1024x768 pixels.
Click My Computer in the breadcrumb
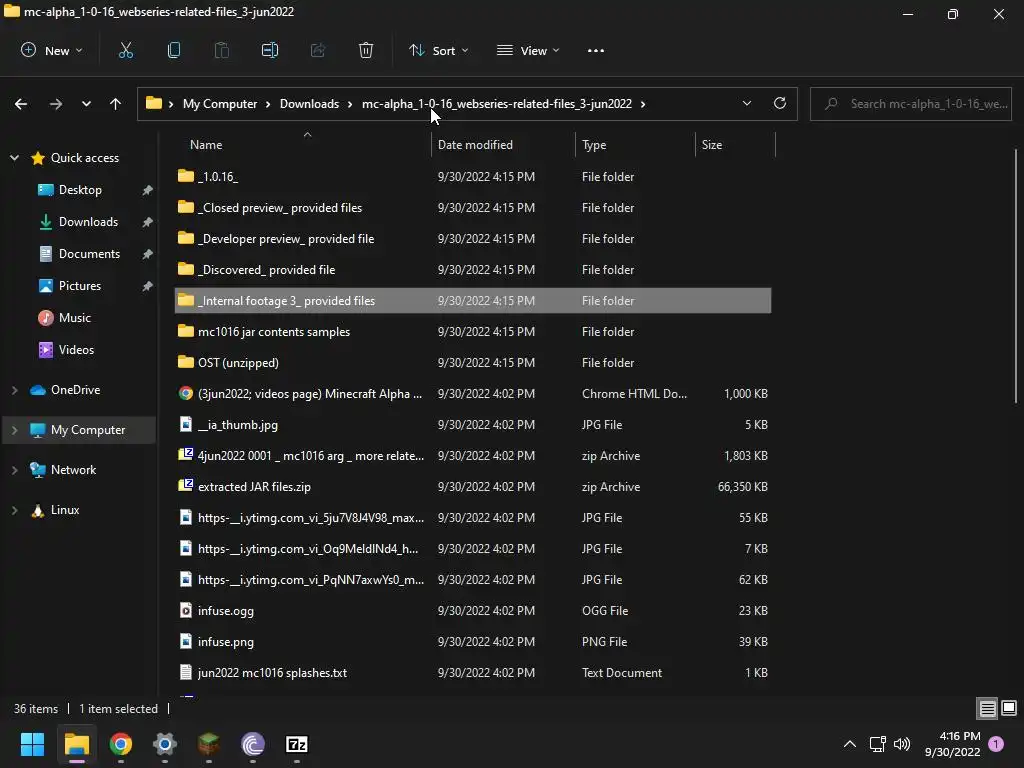click(x=220, y=104)
